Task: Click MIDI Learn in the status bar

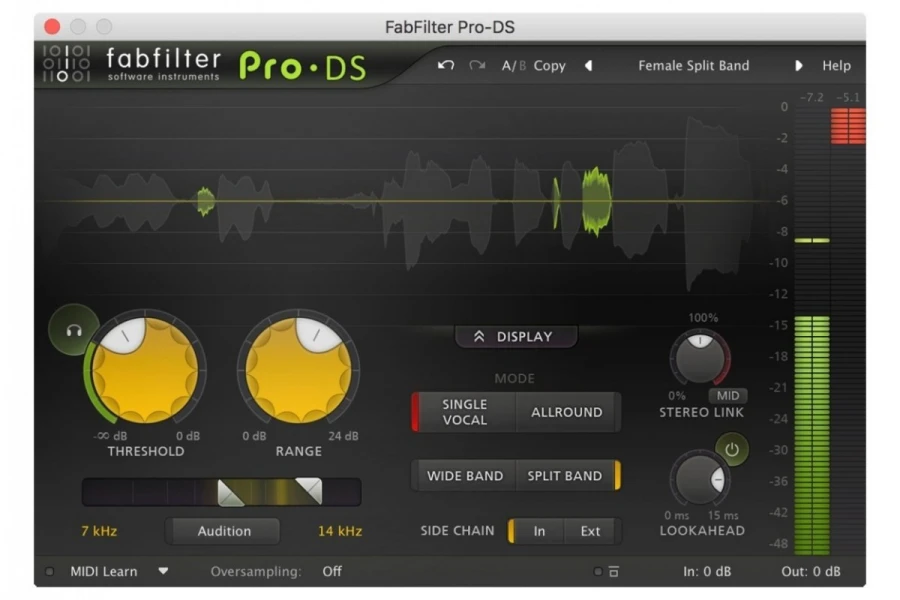Action: pyautogui.click(x=104, y=571)
